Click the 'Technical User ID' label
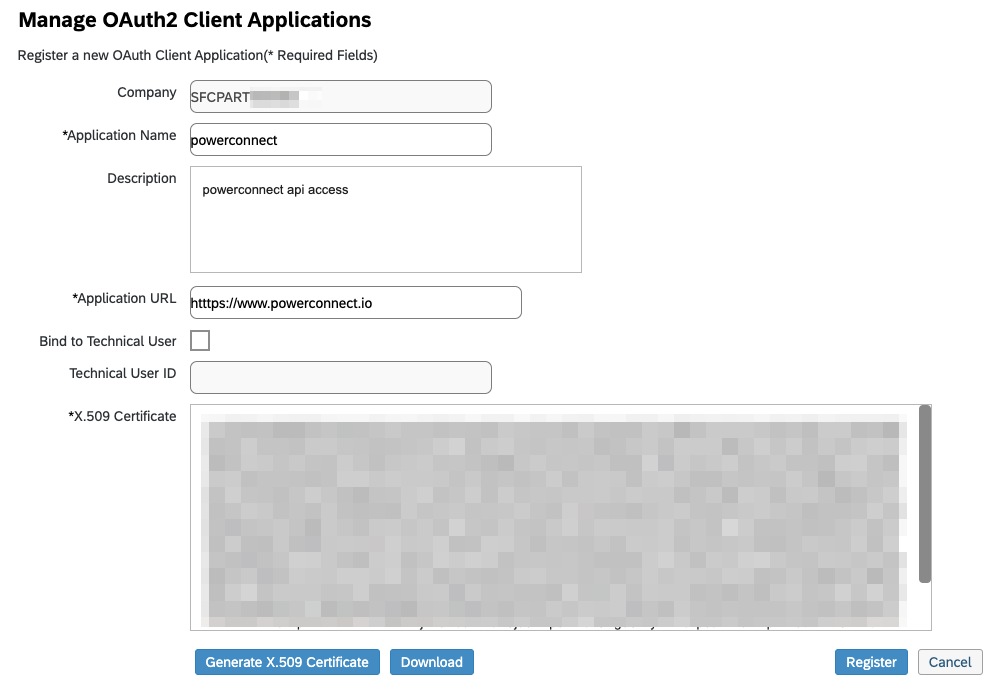The width and height of the screenshot is (995, 698). [123, 373]
